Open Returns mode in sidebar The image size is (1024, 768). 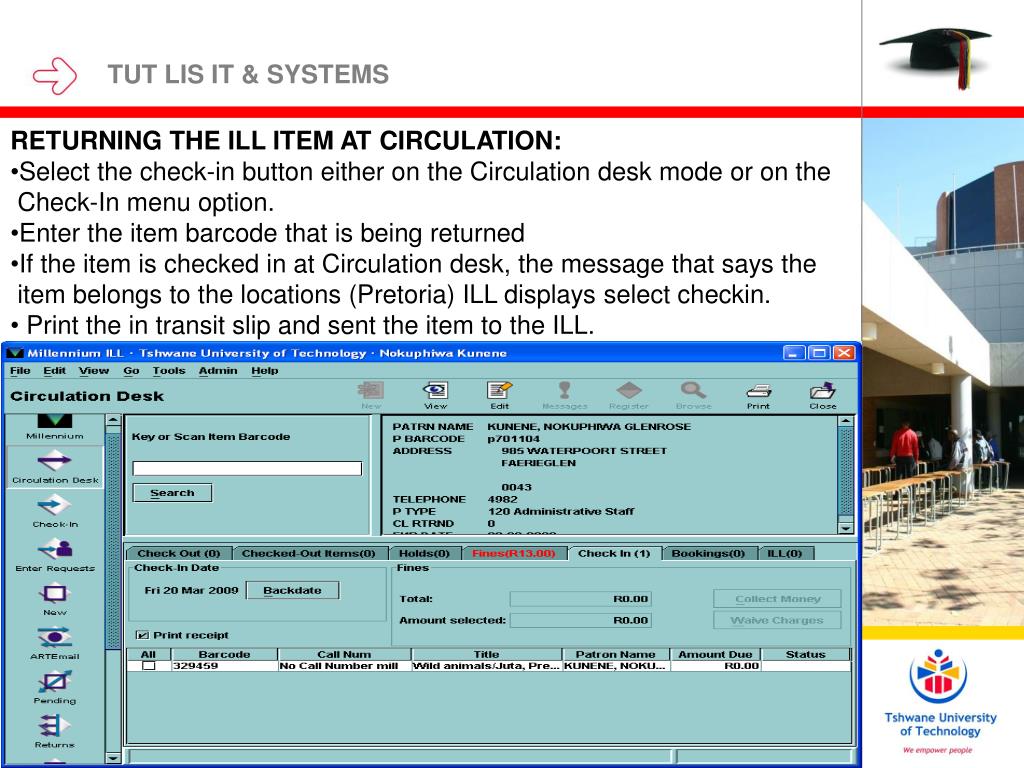point(55,731)
